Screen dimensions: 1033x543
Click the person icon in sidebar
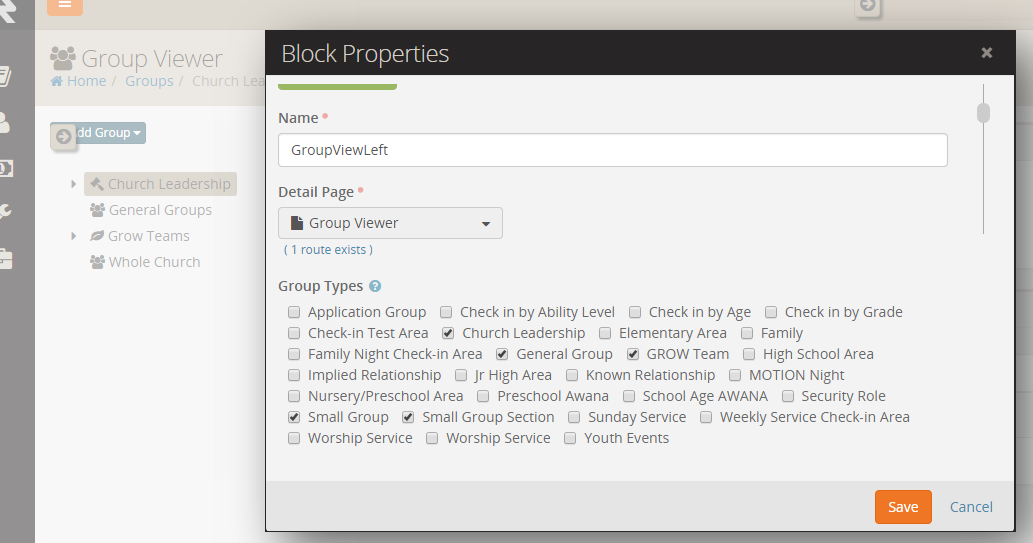pyautogui.click(x=5, y=123)
